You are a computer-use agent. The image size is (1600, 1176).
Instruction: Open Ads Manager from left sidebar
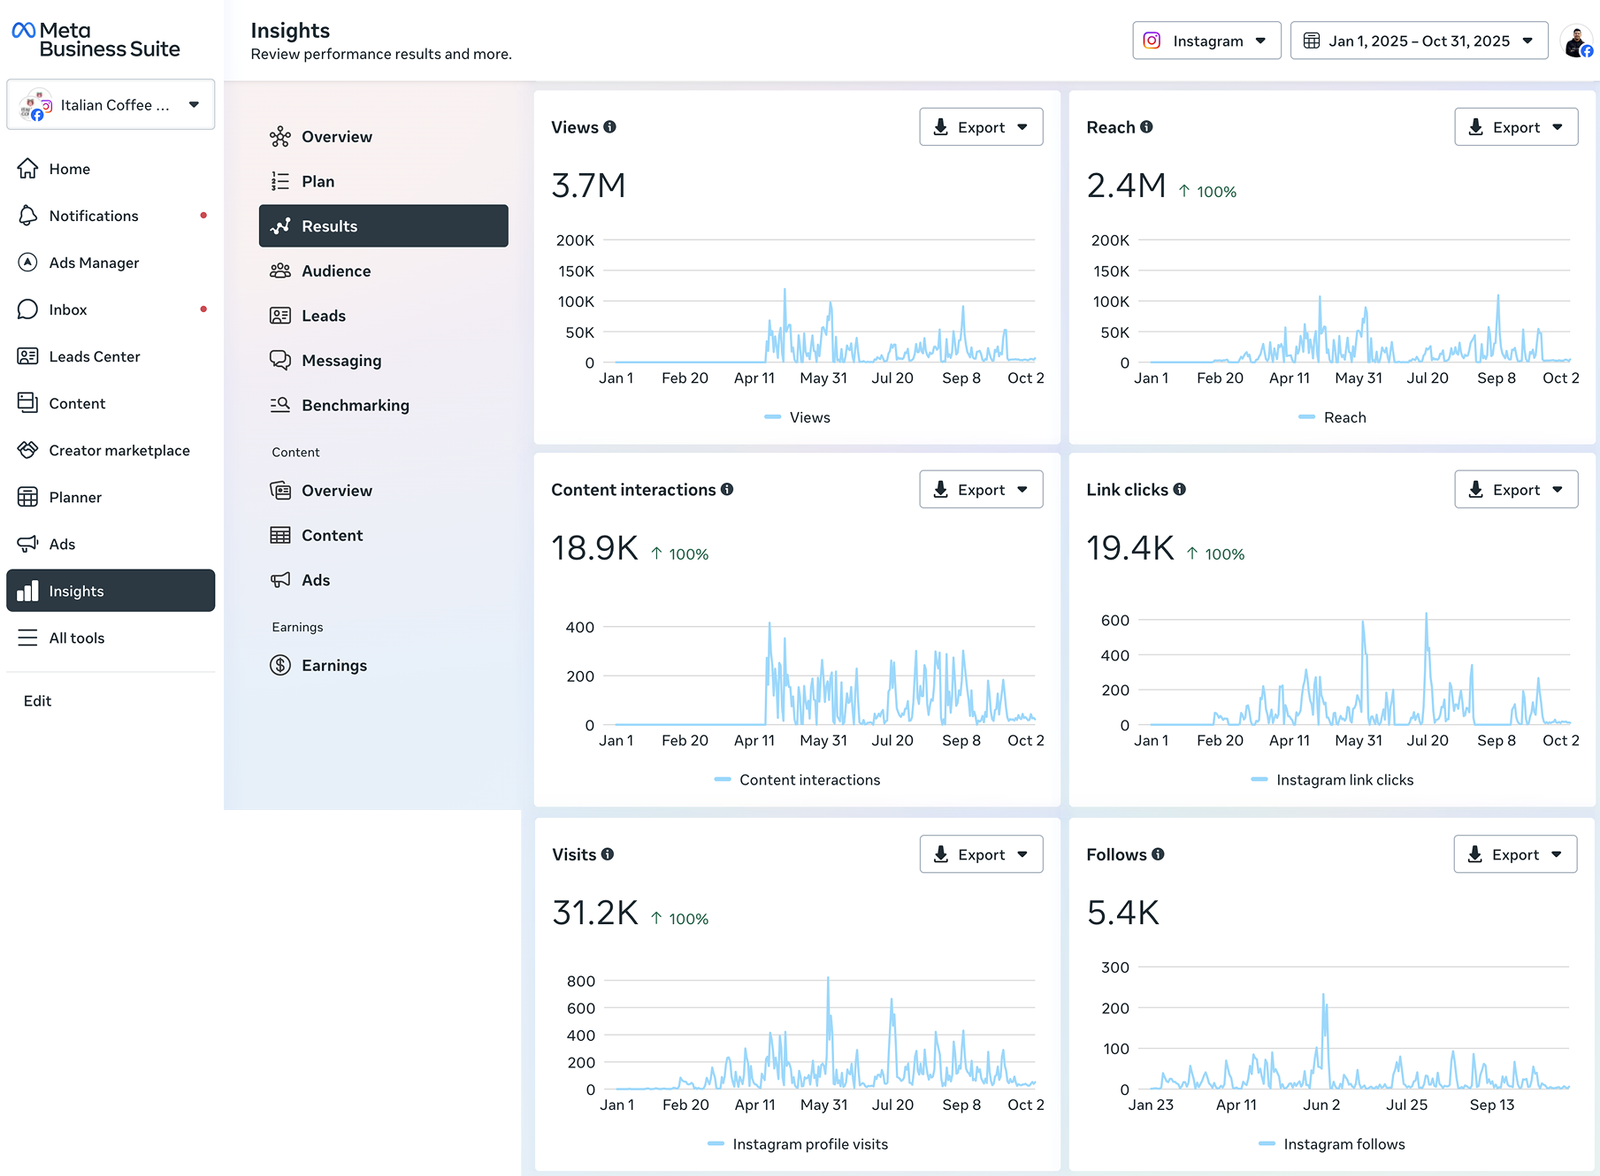94,263
